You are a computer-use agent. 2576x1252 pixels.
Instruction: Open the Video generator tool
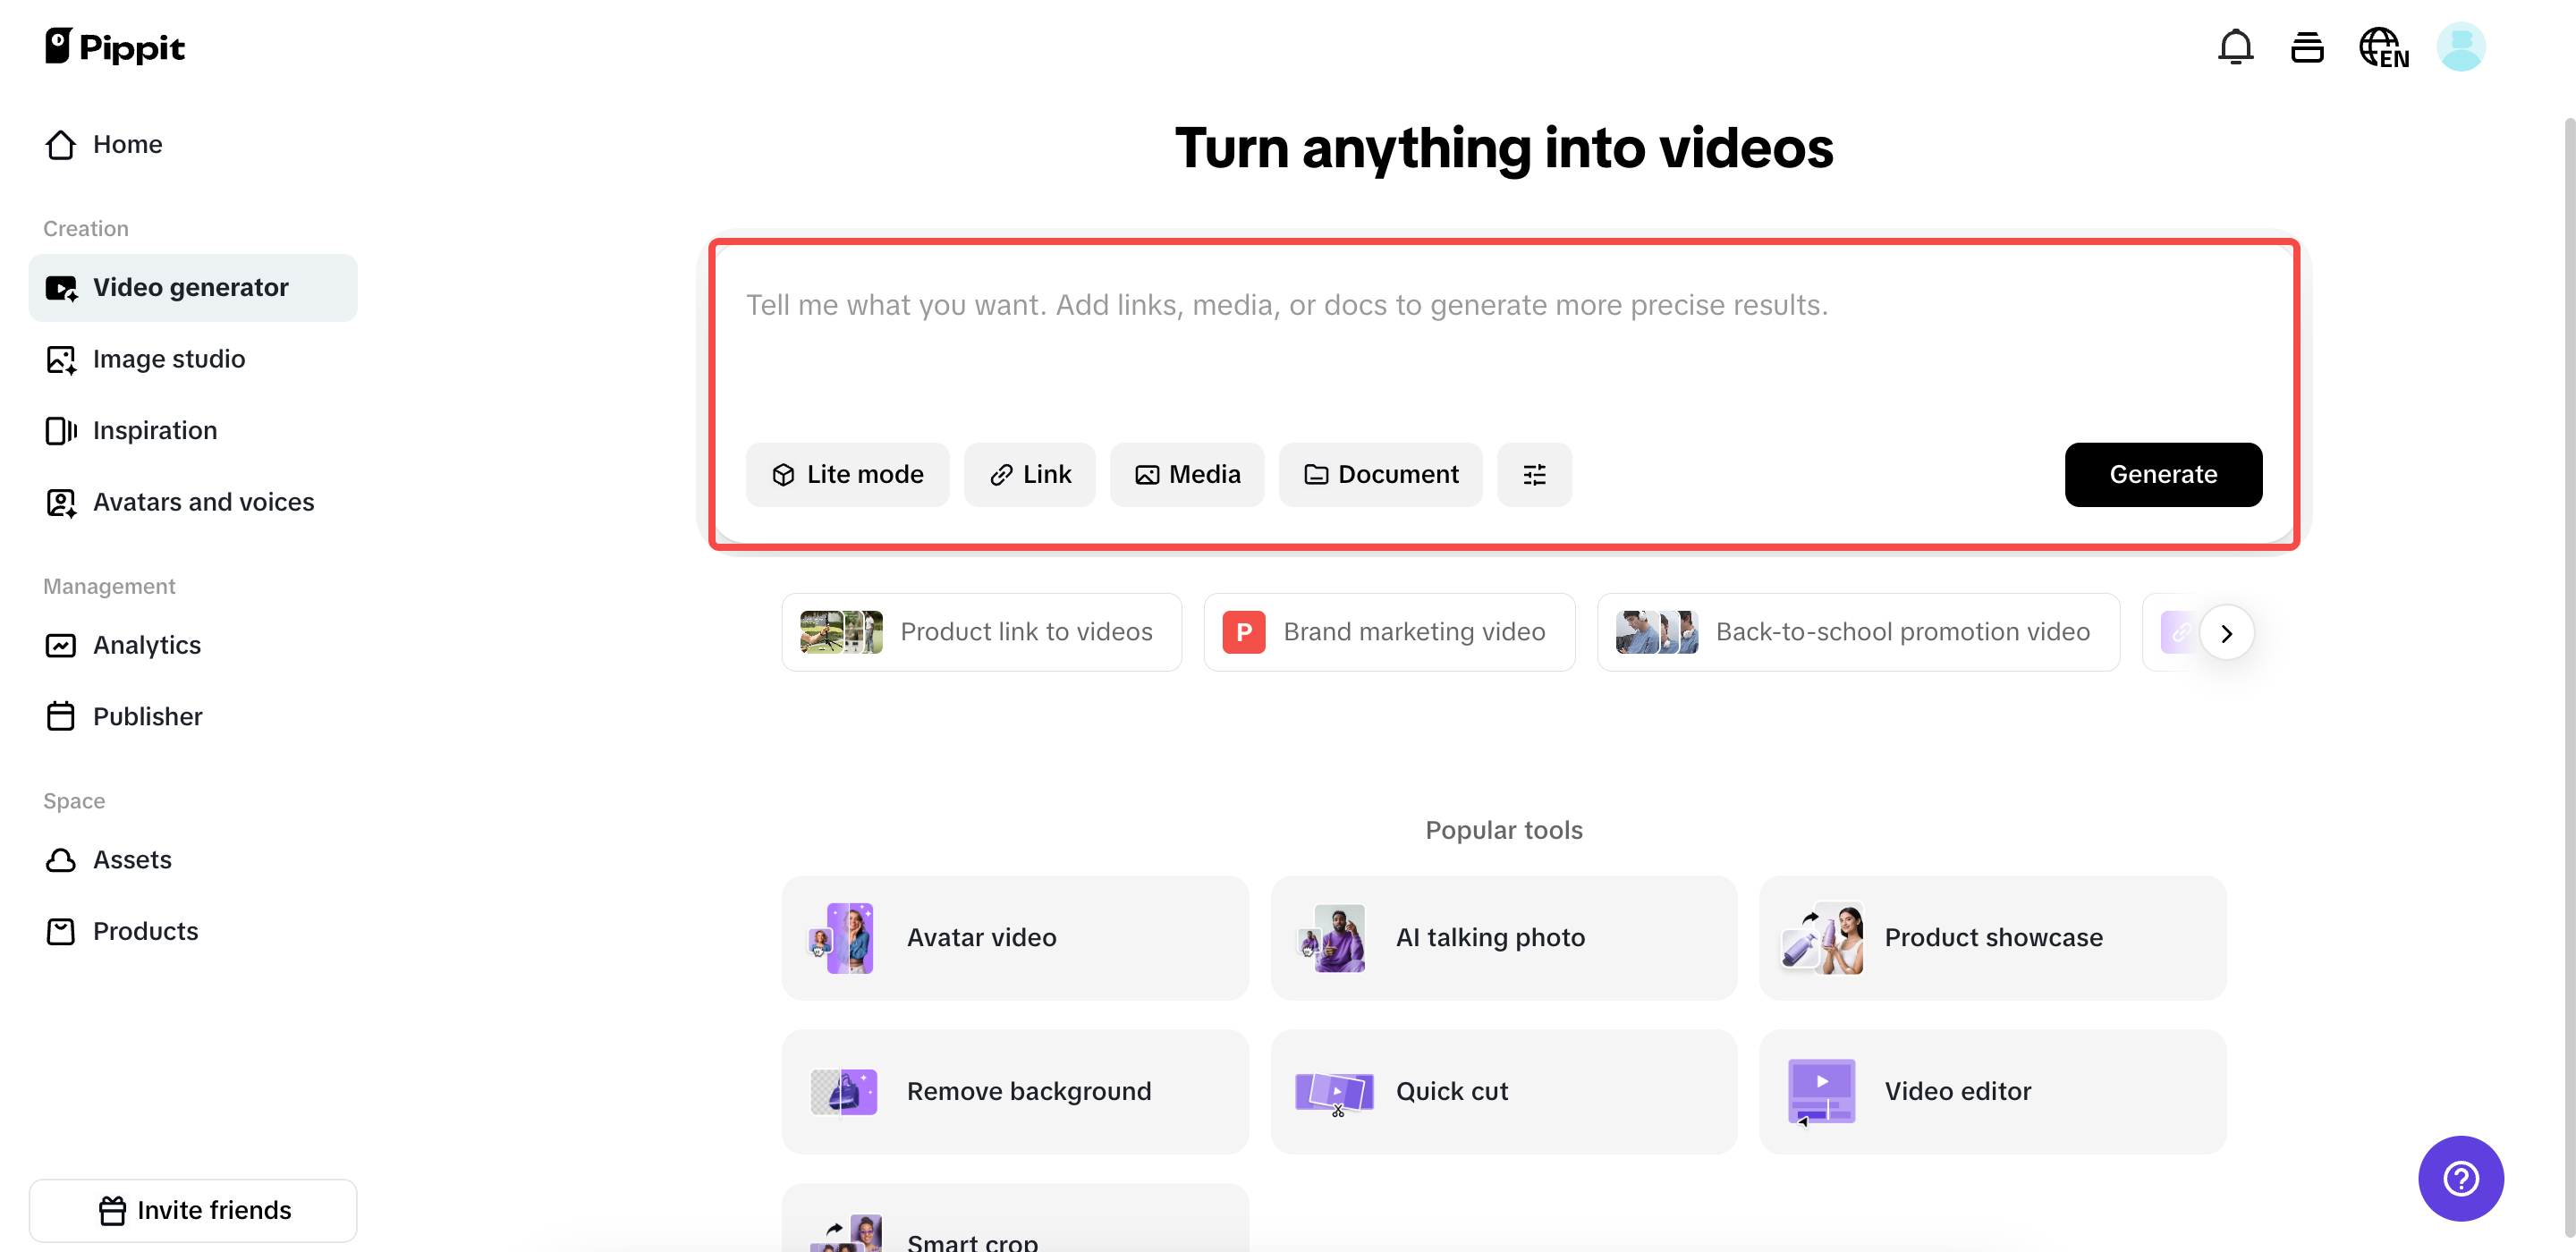click(x=191, y=287)
